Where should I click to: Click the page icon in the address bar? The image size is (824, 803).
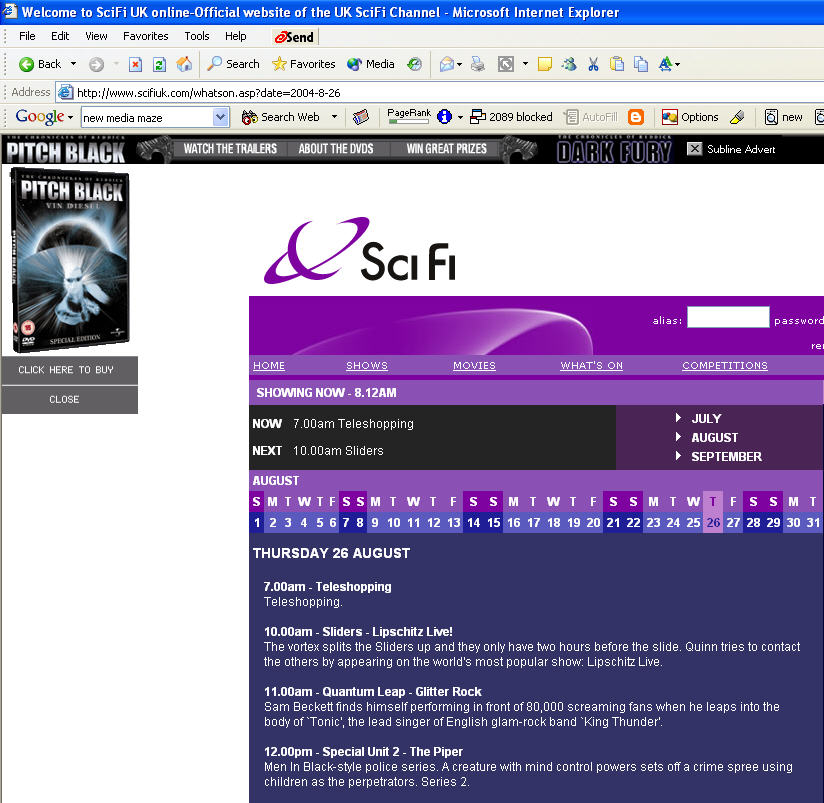[x=65, y=92]
